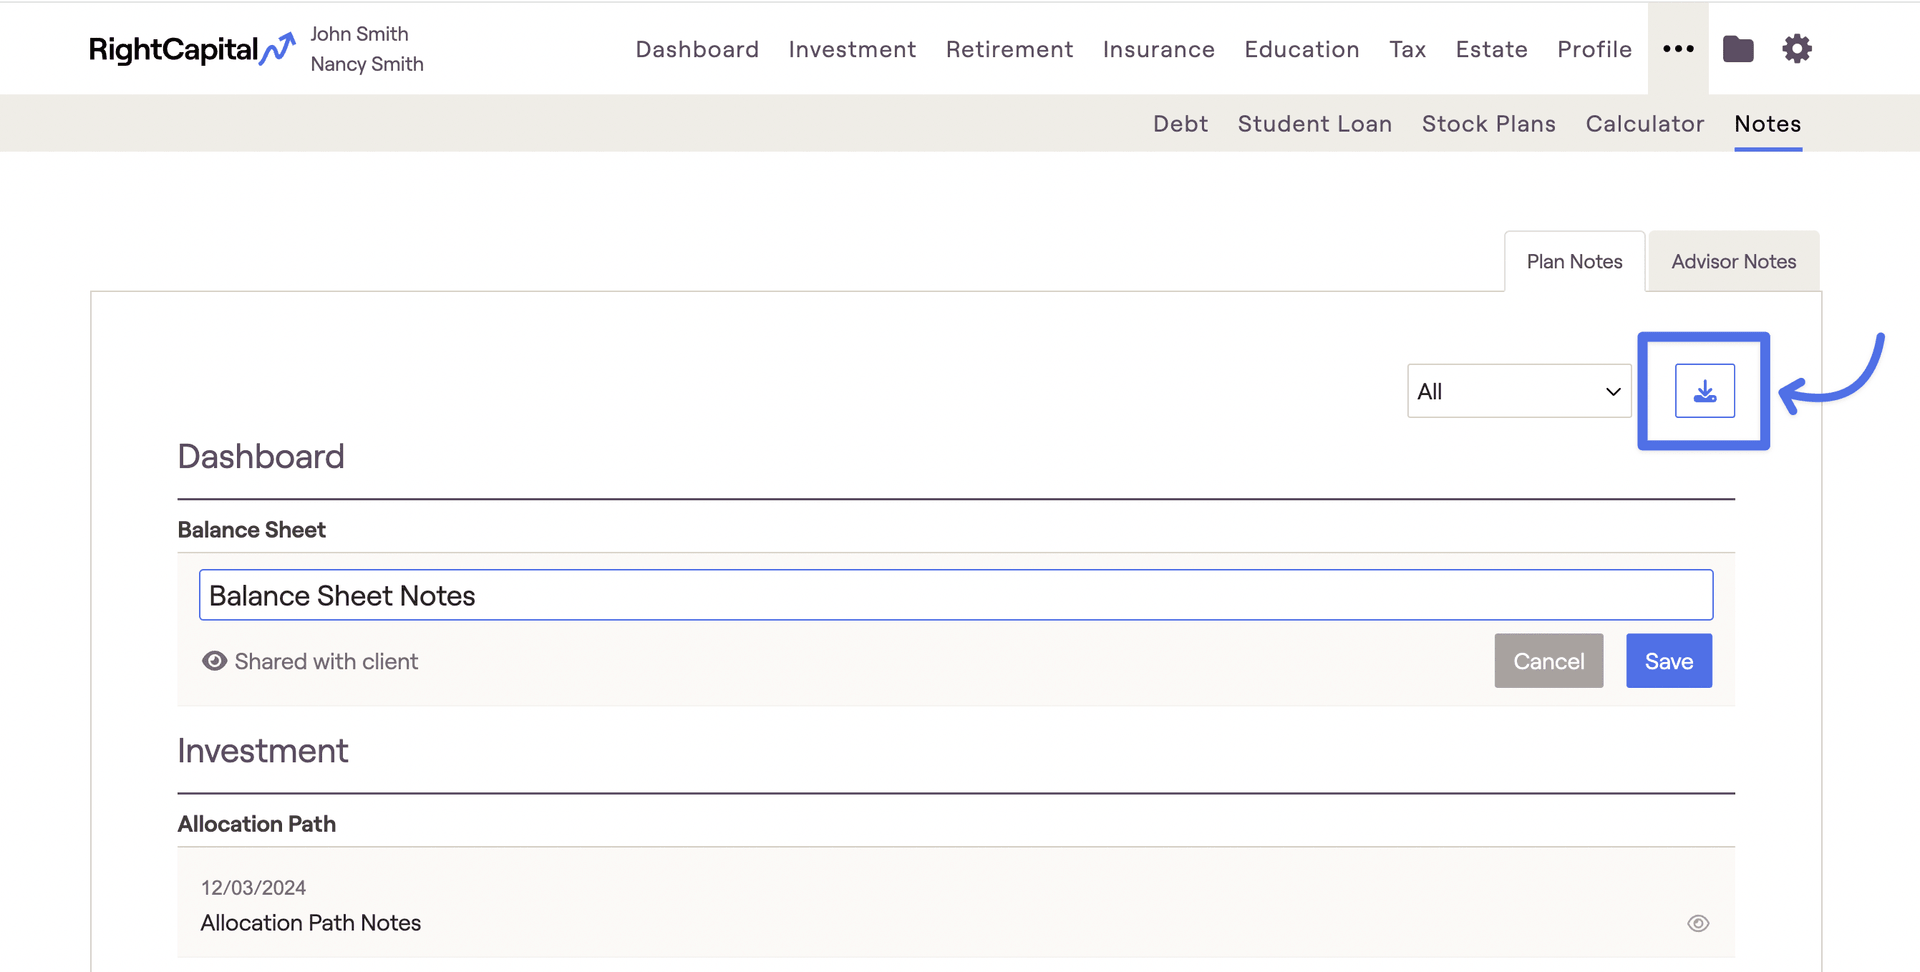Click the three-dot more menu

click(1678, 49)
